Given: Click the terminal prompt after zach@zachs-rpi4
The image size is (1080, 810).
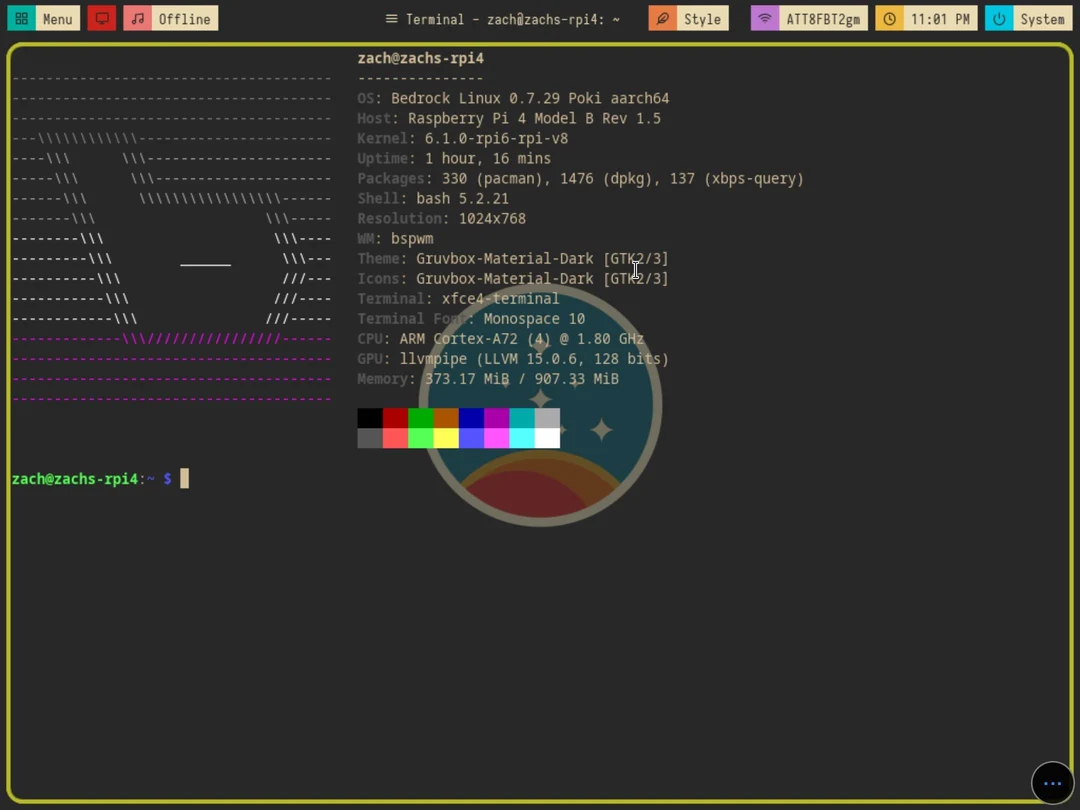Looking at the screenshot, I should (x=183, y=478).
